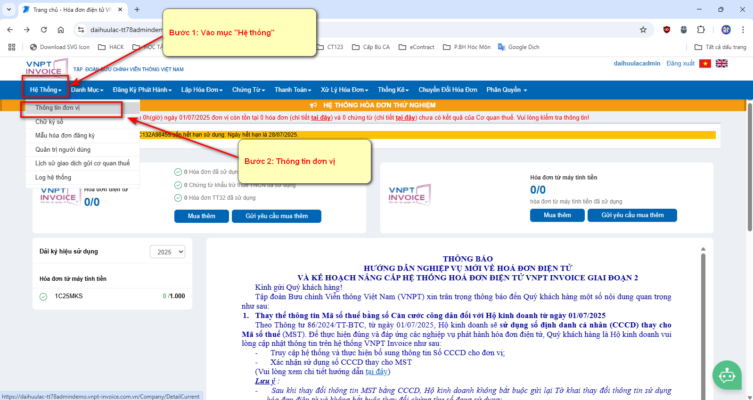
Task: Open the HACK bookmark folder
Action: click(111, 47)
